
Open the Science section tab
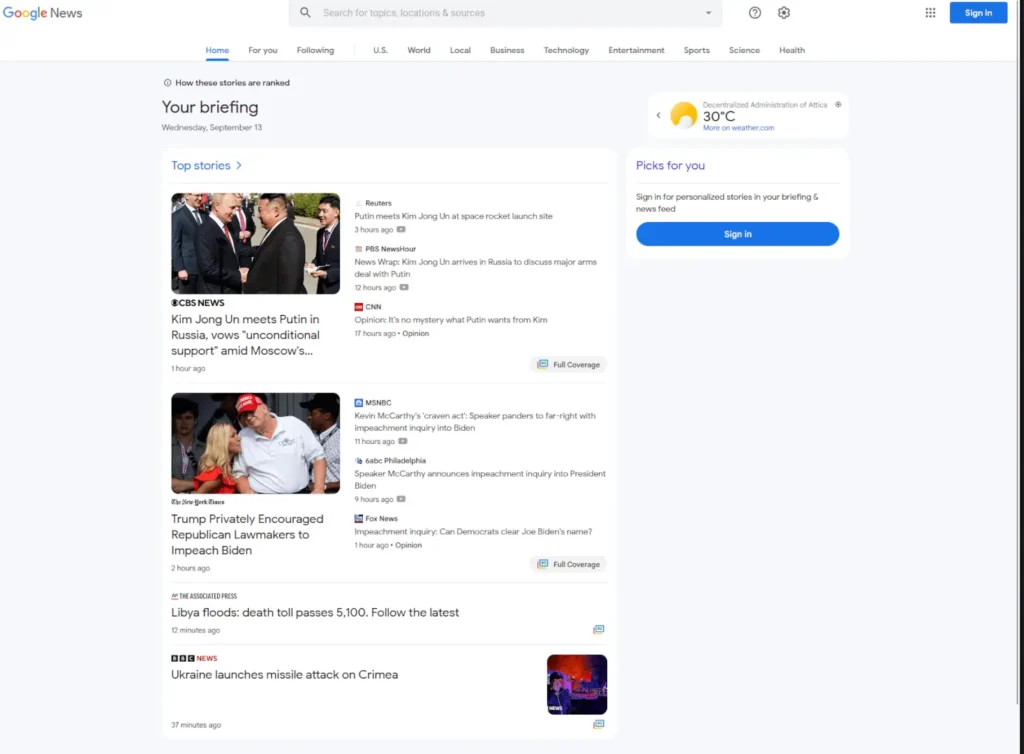point(744,50)
